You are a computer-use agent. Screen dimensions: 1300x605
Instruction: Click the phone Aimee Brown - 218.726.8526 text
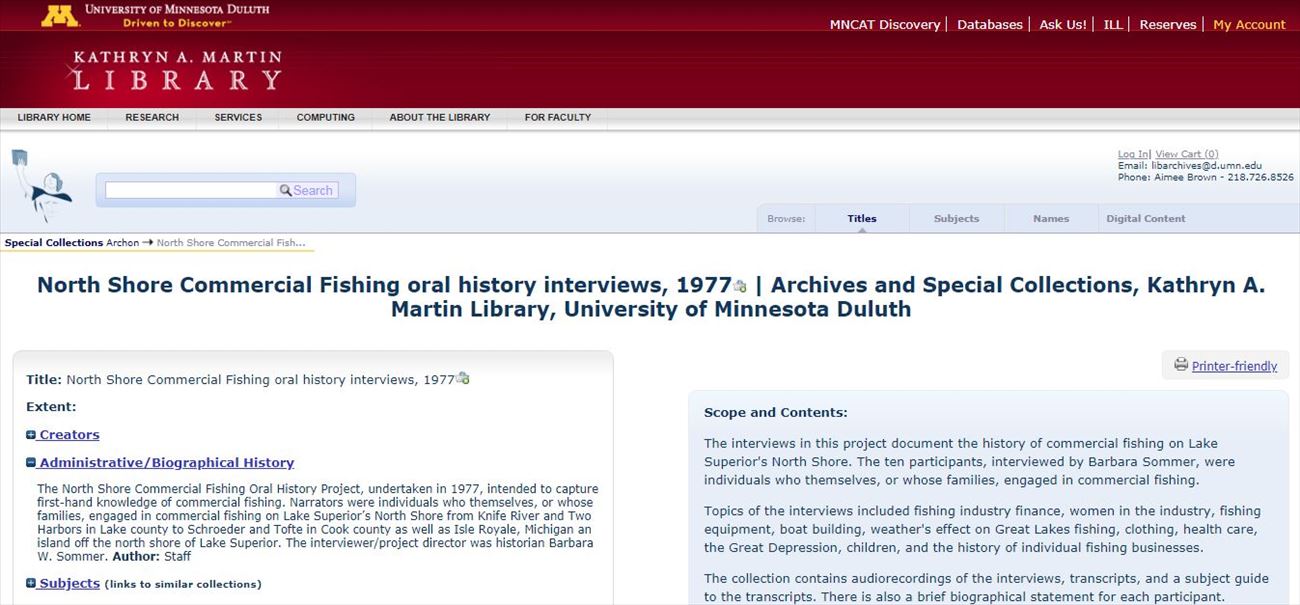(1206, 177)
